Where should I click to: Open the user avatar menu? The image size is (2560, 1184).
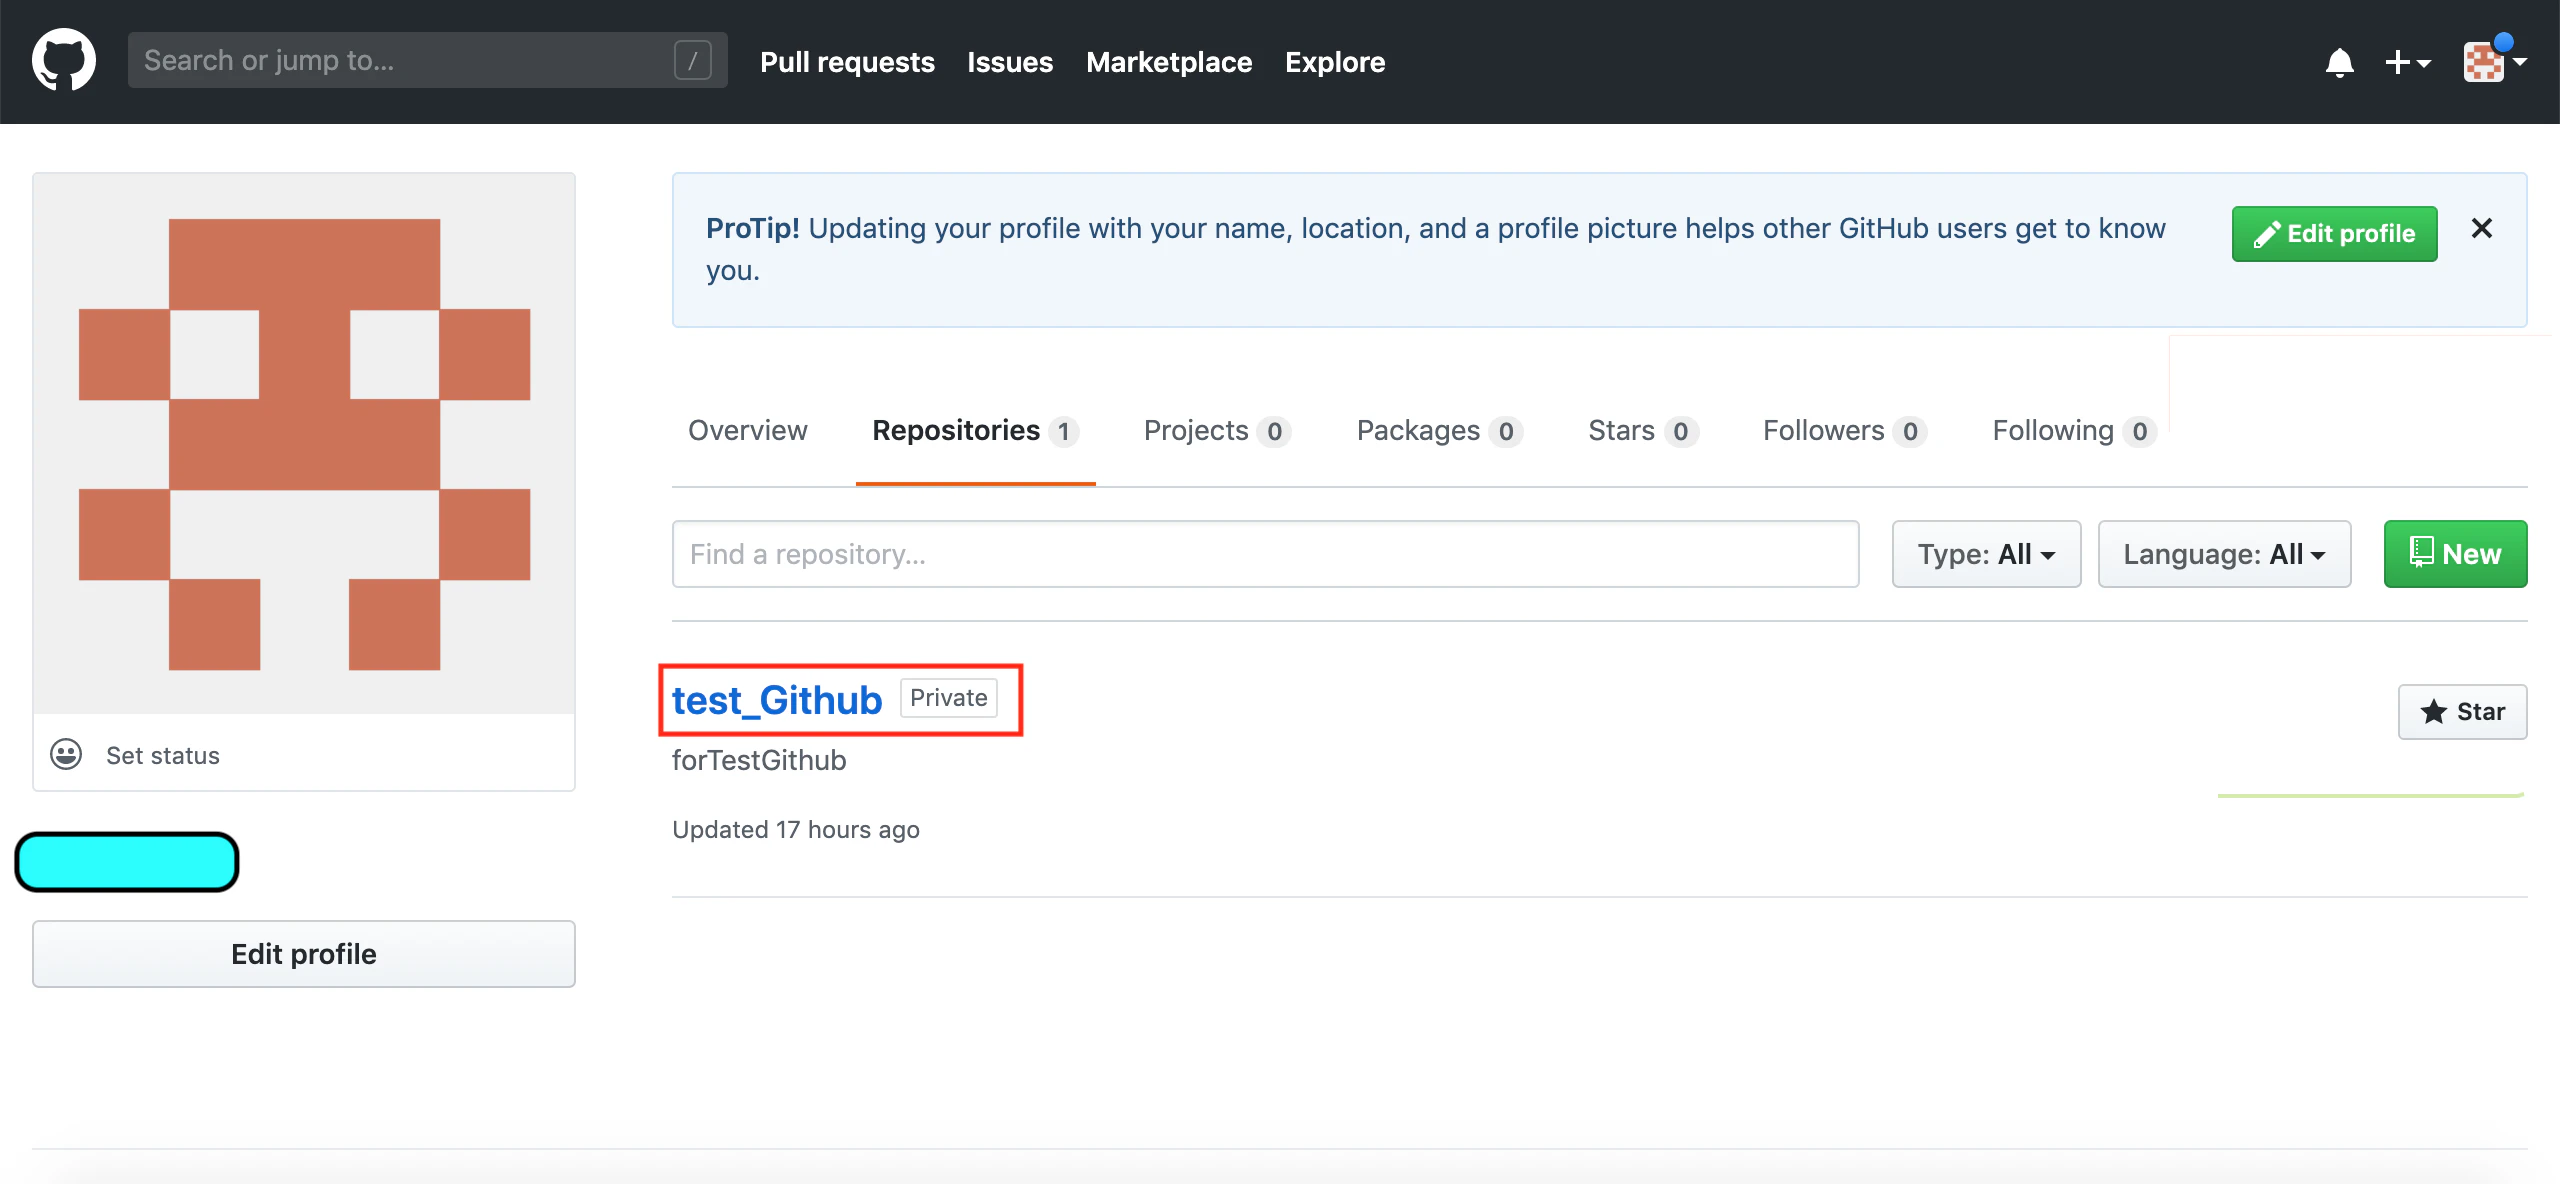click(x=2494, y=62)
